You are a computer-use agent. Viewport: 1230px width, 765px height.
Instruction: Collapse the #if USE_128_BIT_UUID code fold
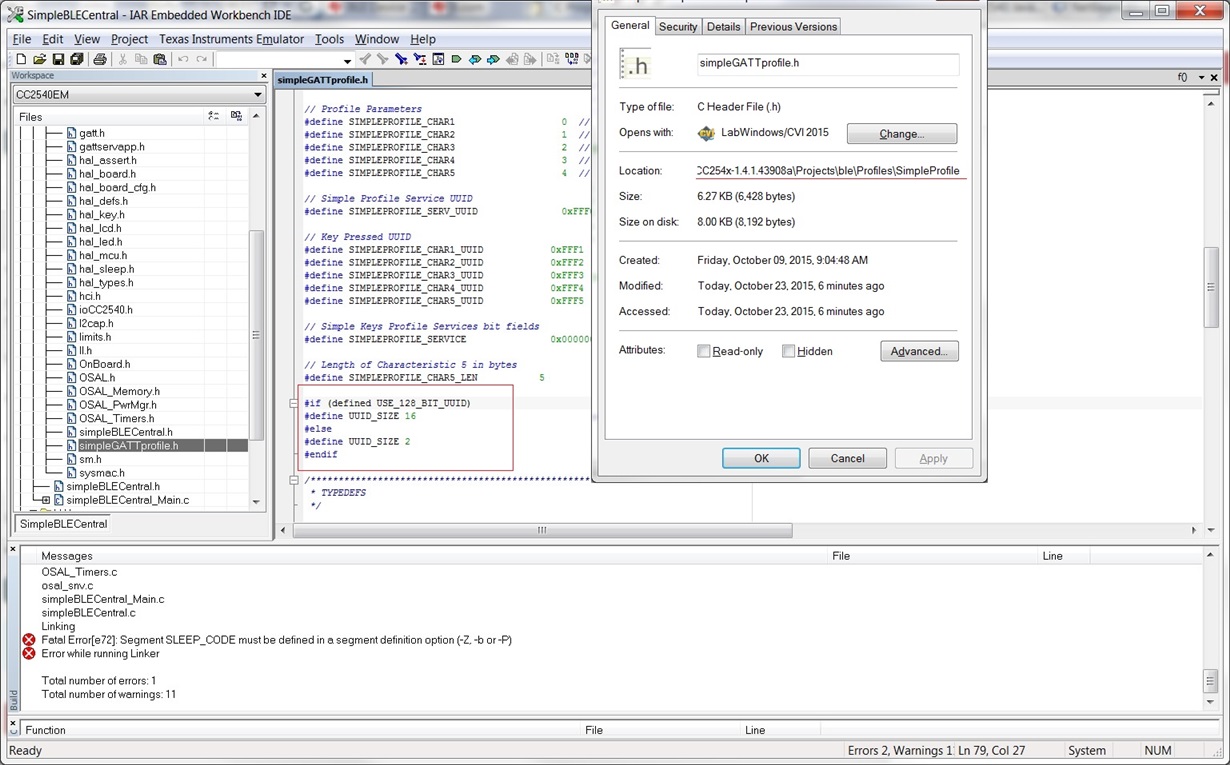(294, 403)
